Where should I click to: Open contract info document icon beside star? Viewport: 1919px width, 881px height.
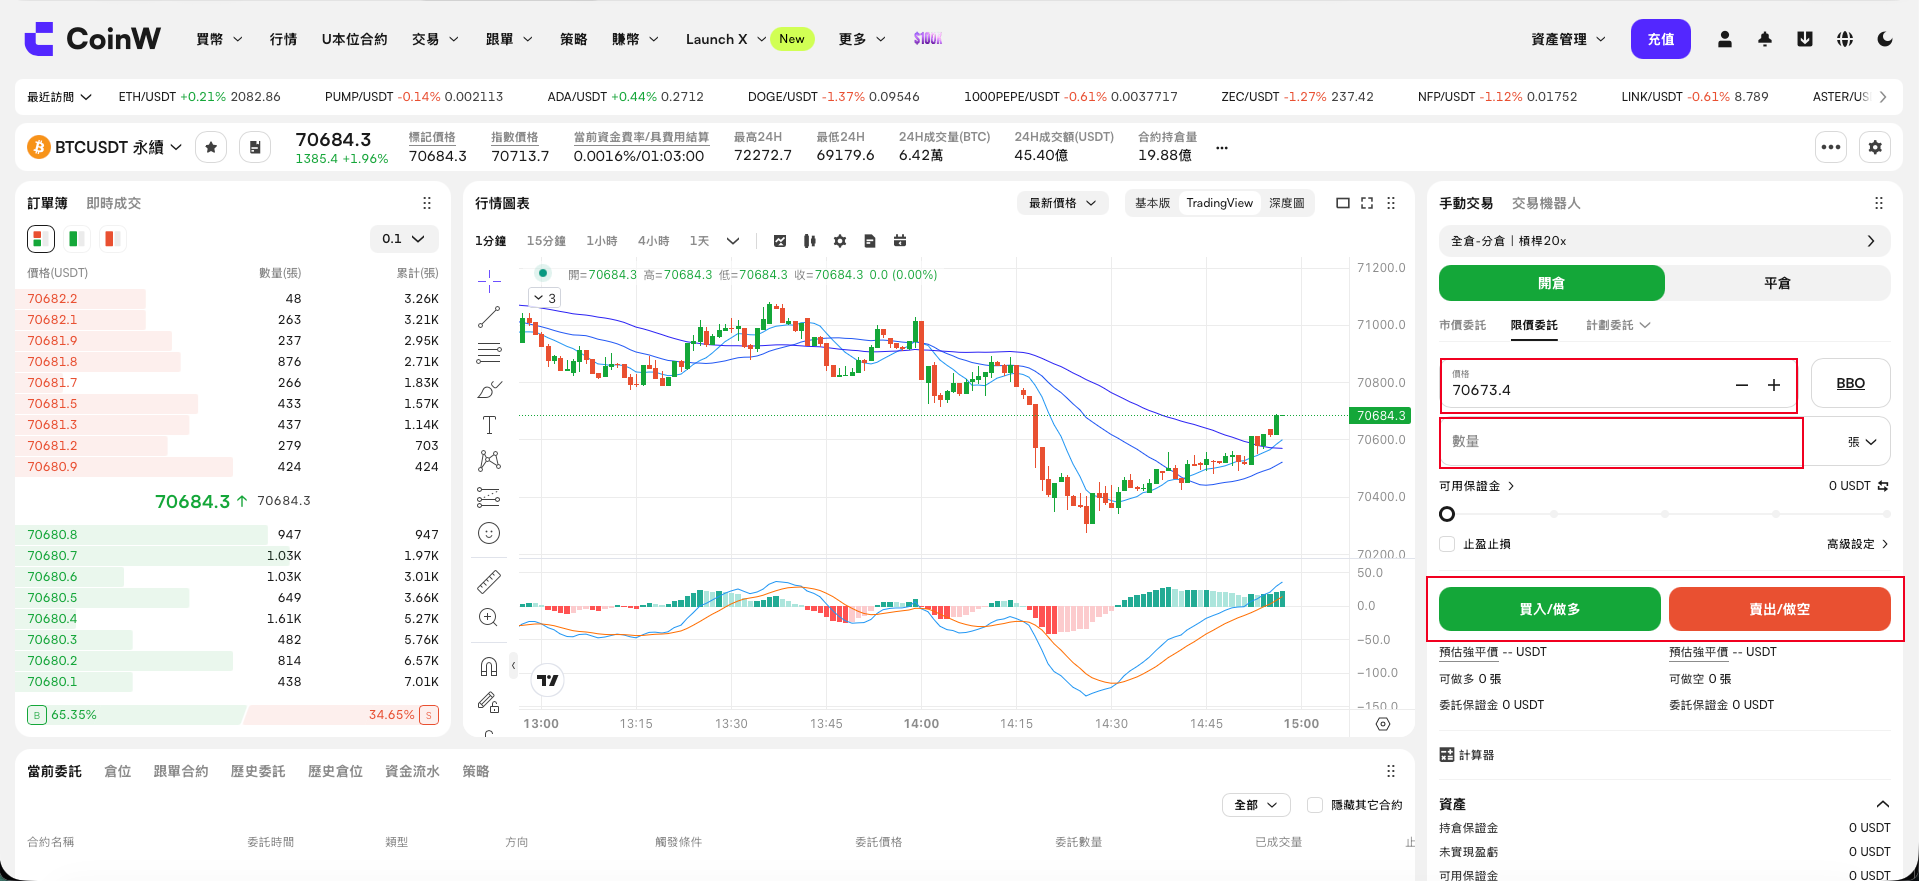coord(255,147)
